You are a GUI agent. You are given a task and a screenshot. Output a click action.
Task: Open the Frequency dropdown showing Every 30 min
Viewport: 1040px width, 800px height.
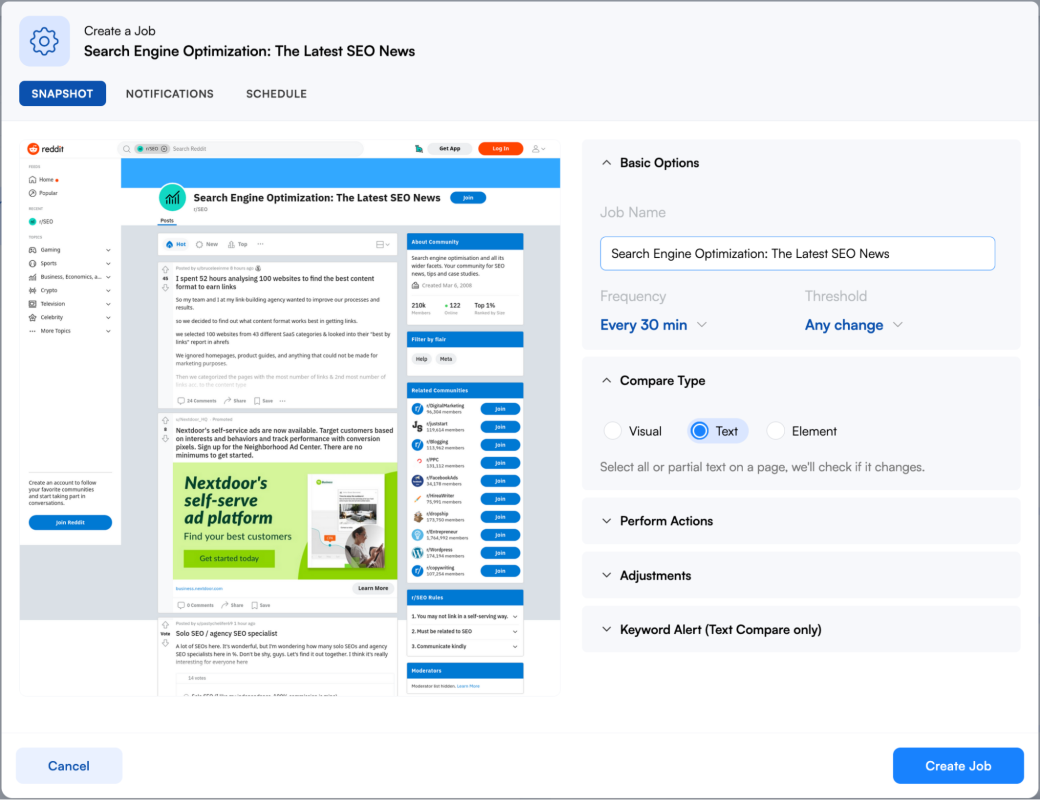654,325
